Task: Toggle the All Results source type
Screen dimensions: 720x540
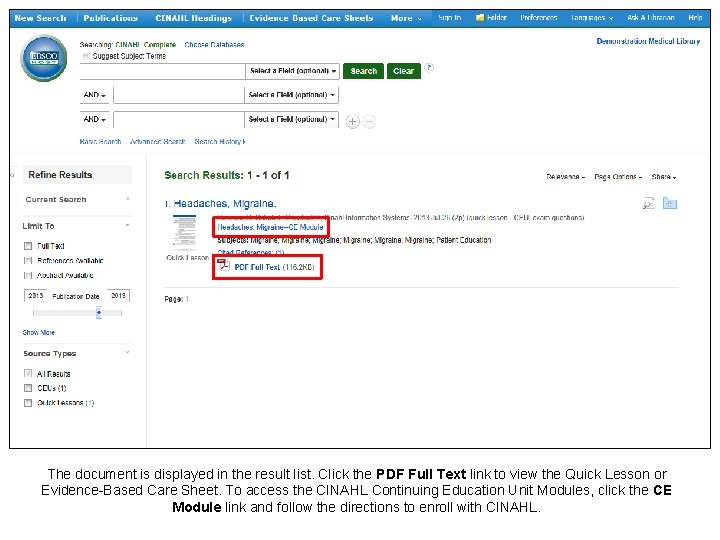Action: (x=28, y=373)
